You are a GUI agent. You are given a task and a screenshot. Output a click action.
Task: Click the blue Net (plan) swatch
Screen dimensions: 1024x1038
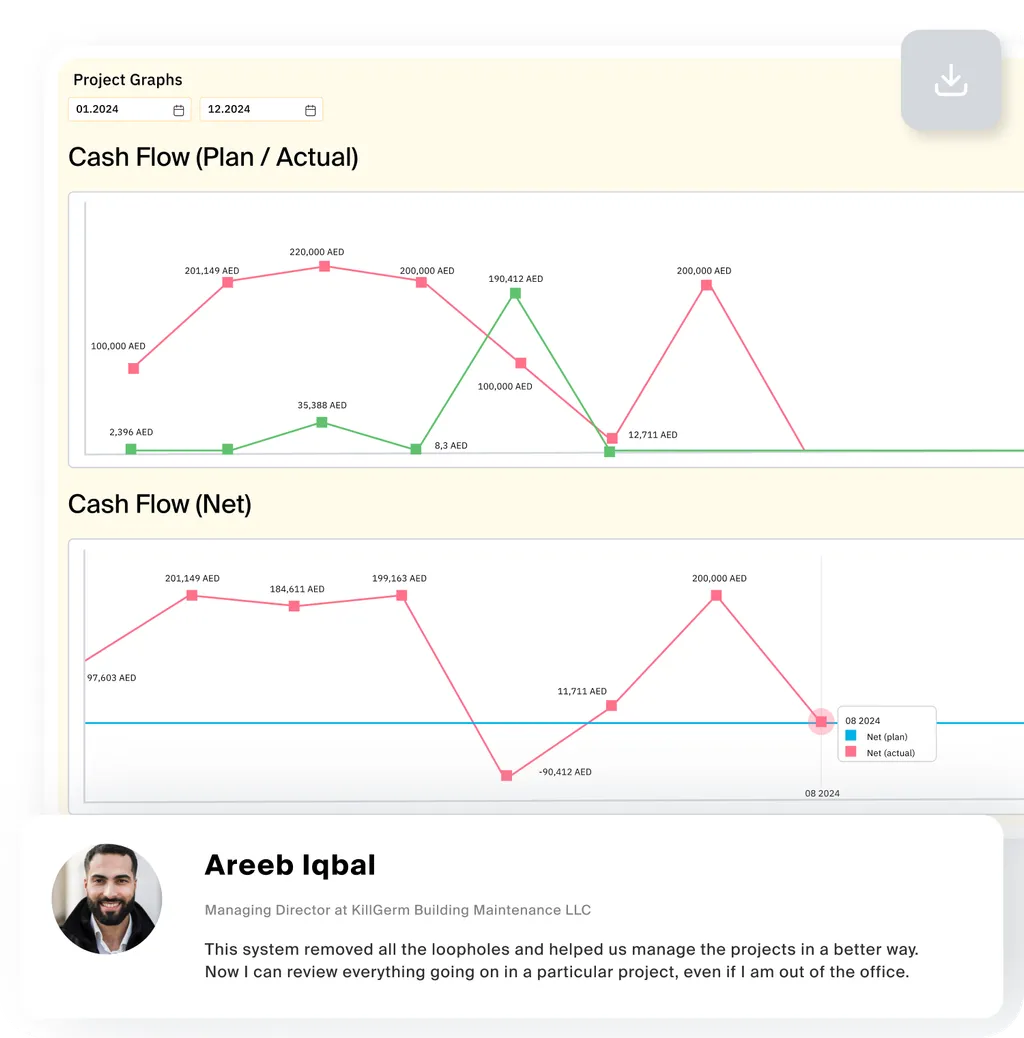tap(851, 735)
